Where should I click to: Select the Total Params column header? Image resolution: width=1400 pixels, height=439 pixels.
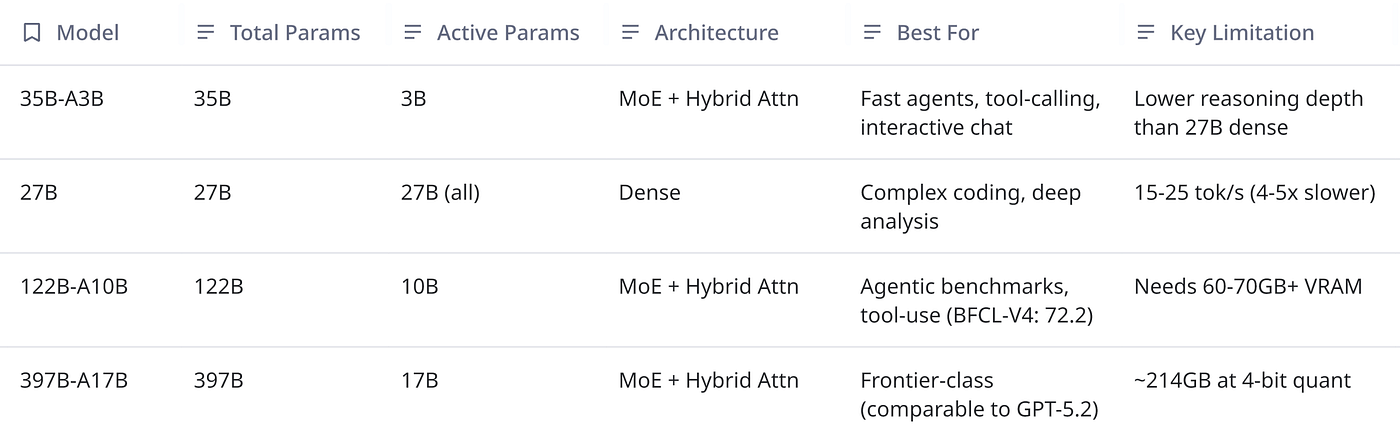pos(295,33)
